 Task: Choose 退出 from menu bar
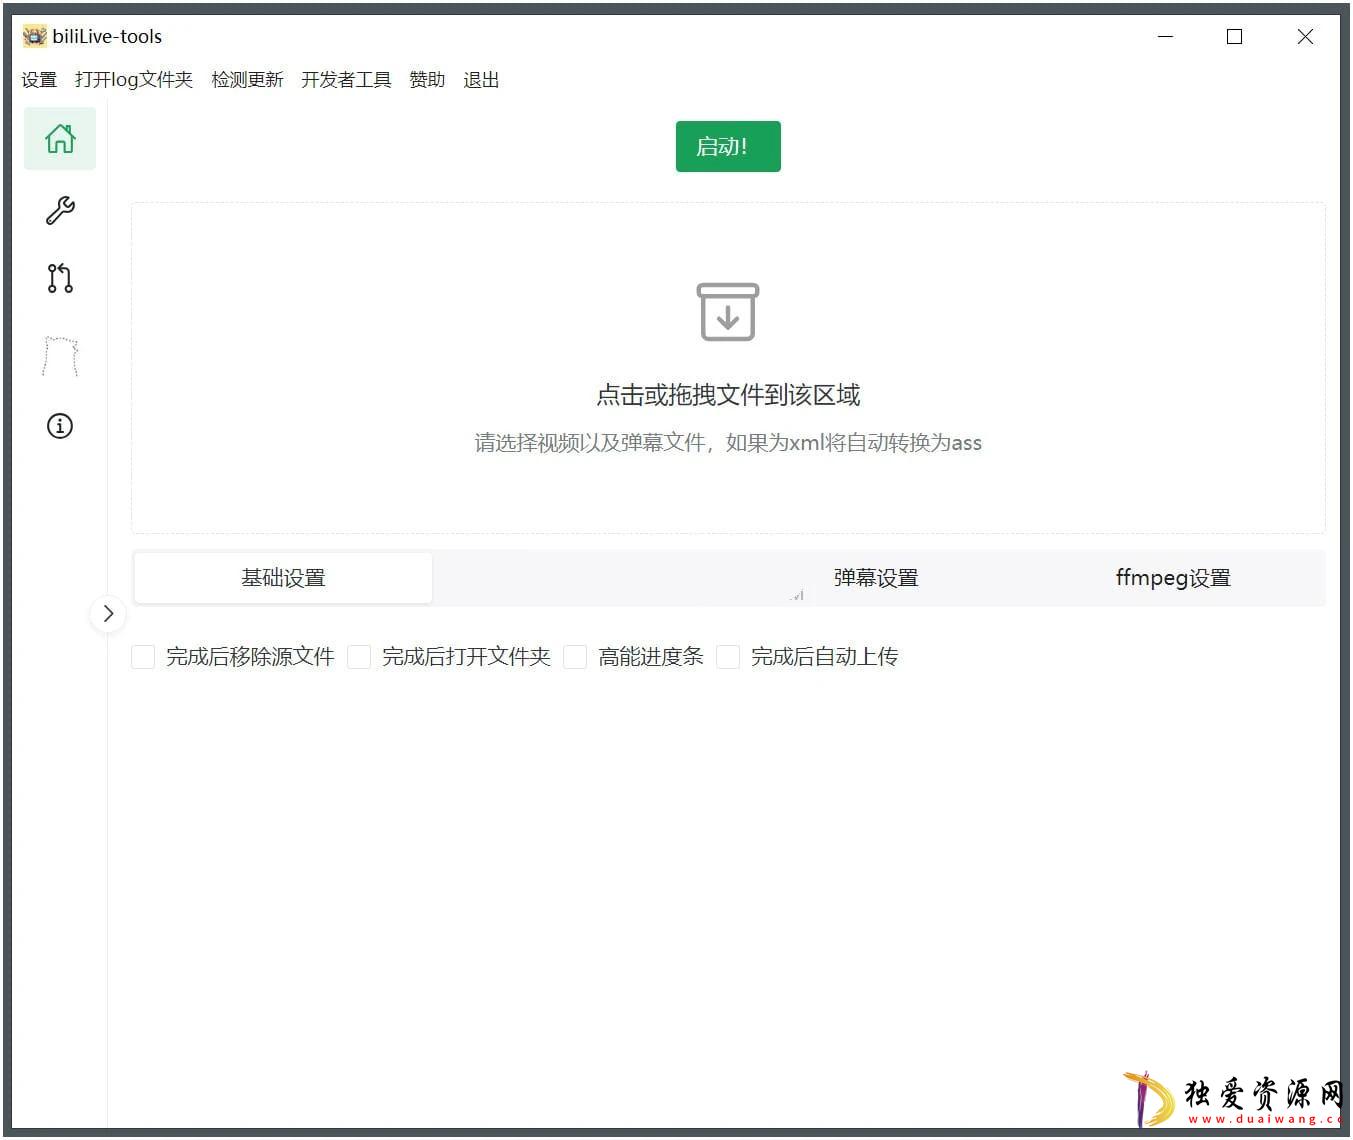point(481,80)
